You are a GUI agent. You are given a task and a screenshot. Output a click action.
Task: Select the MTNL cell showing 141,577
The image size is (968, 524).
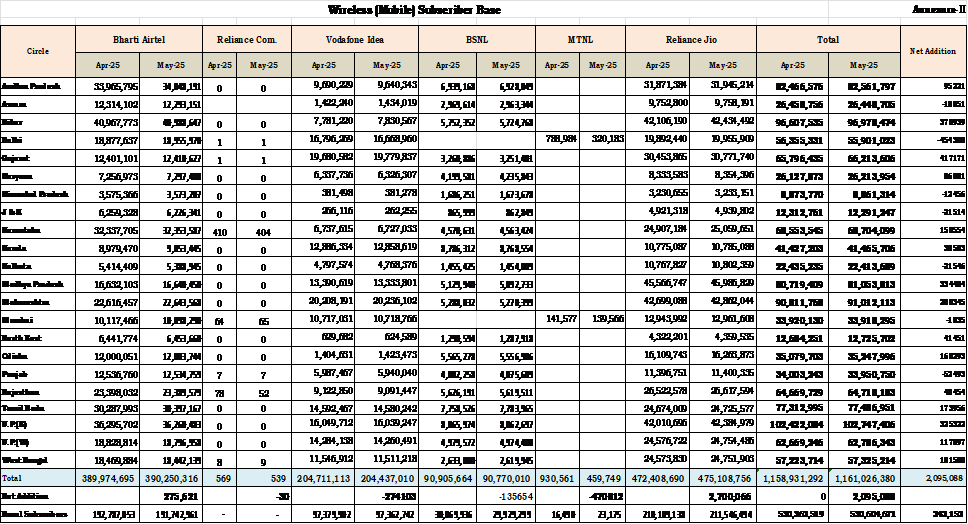click(x=557, y=319)
